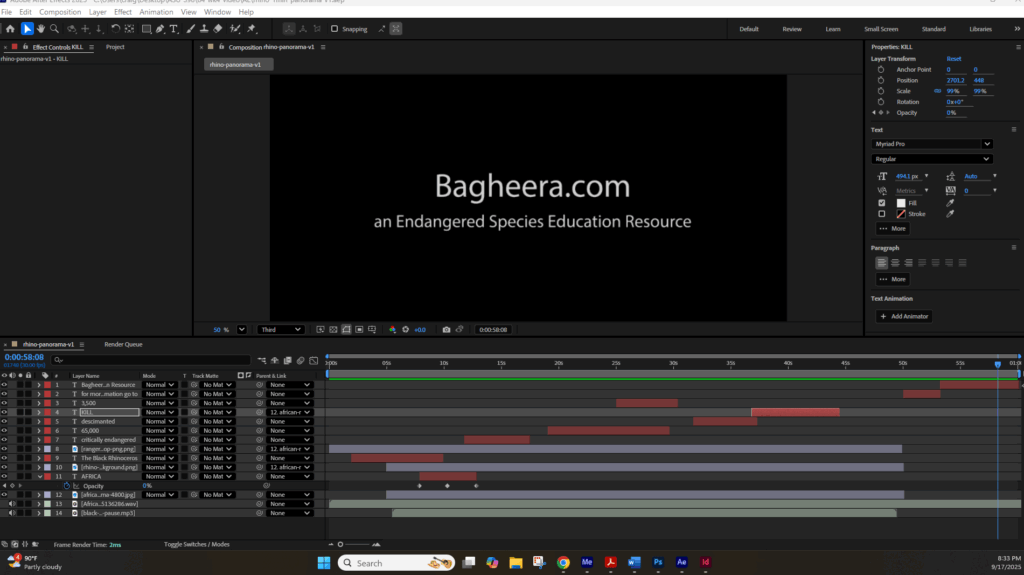
Task: Click the Fill eyedropper icon
Action: [947, 203]
